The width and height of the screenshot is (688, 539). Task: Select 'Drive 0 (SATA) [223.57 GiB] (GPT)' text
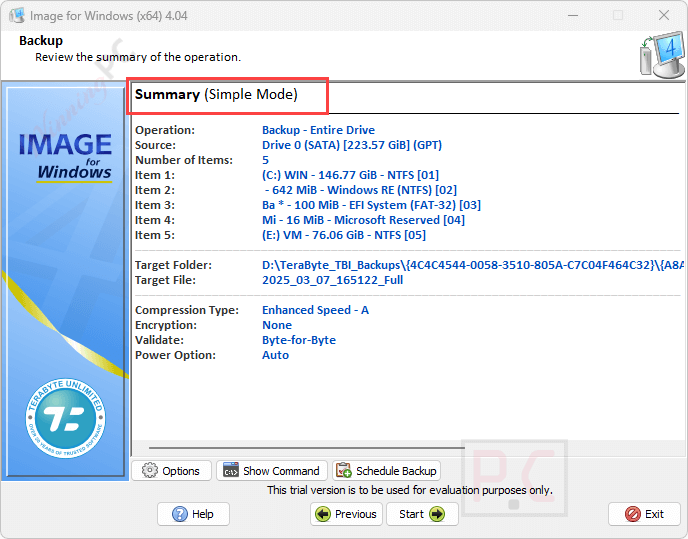[352, 145]
